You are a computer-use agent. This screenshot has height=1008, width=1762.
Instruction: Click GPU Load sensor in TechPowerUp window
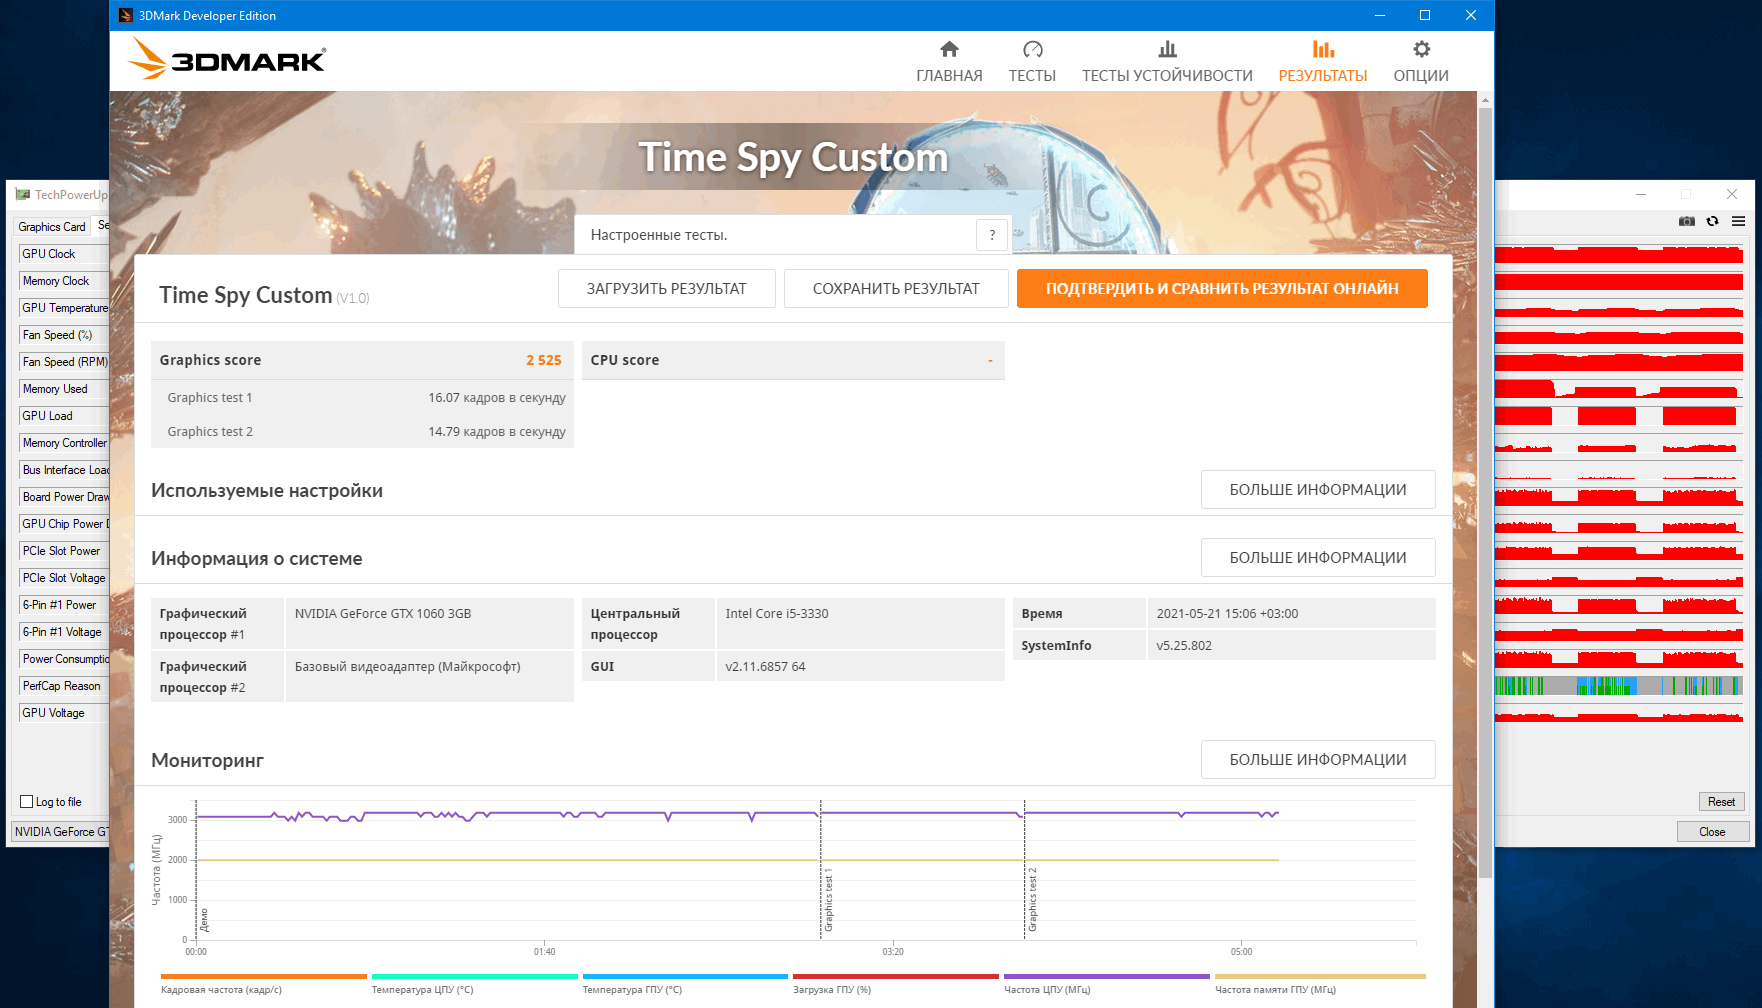click(x=65, y=416)
